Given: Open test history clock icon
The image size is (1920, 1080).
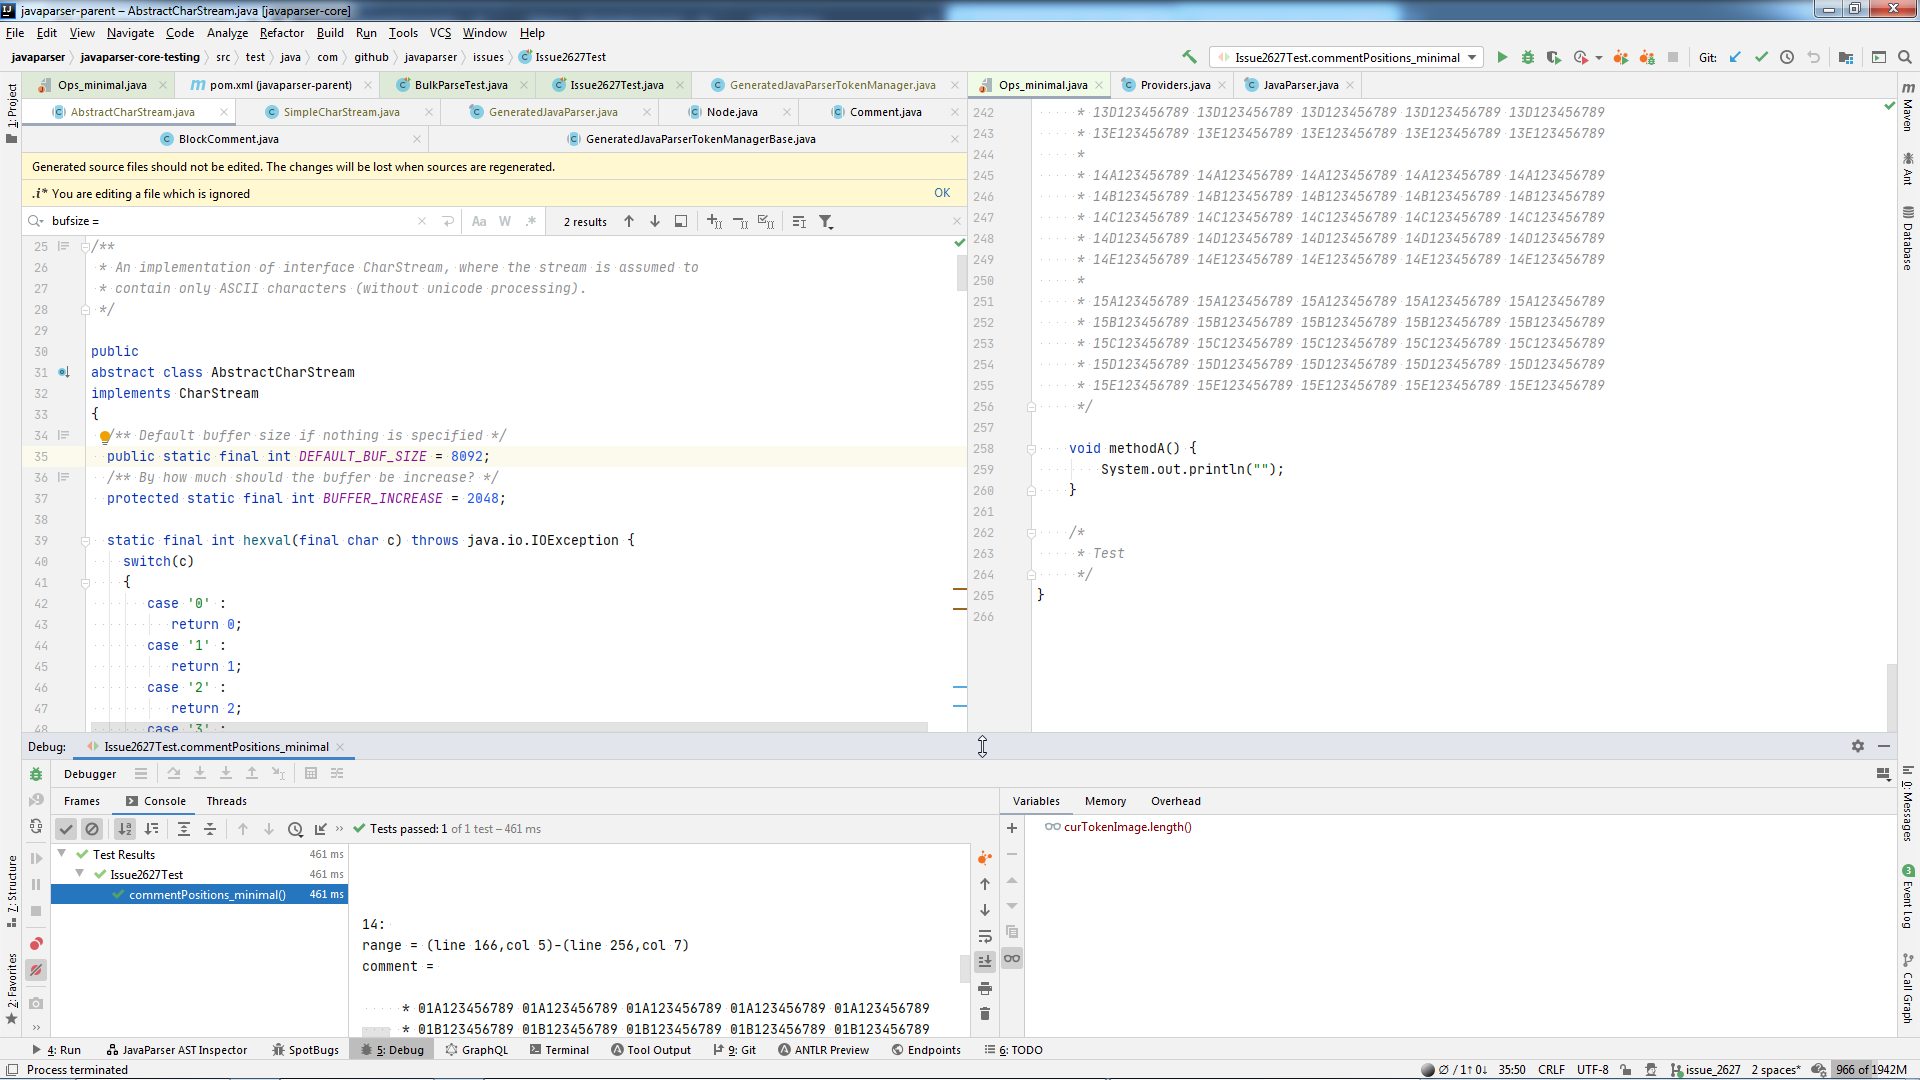Looking at the screenshot, I should click(x=295, y=829).
